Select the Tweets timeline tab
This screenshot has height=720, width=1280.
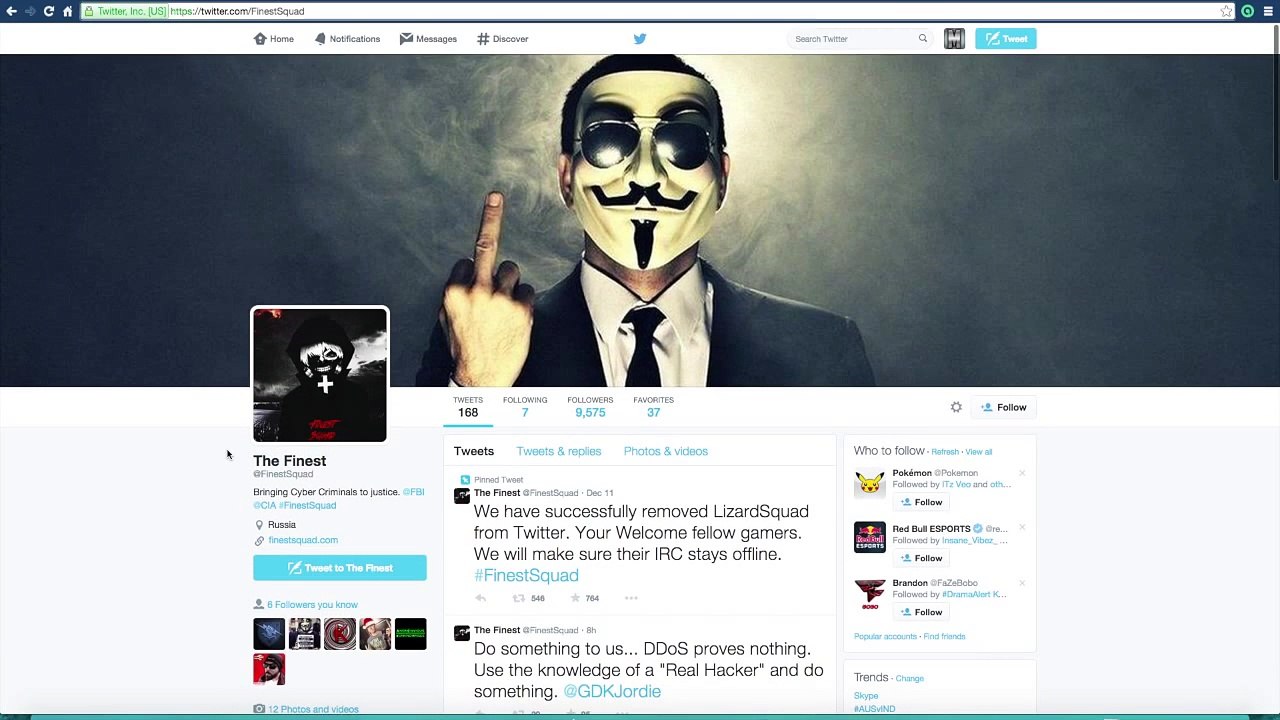(x=474, y=451)
